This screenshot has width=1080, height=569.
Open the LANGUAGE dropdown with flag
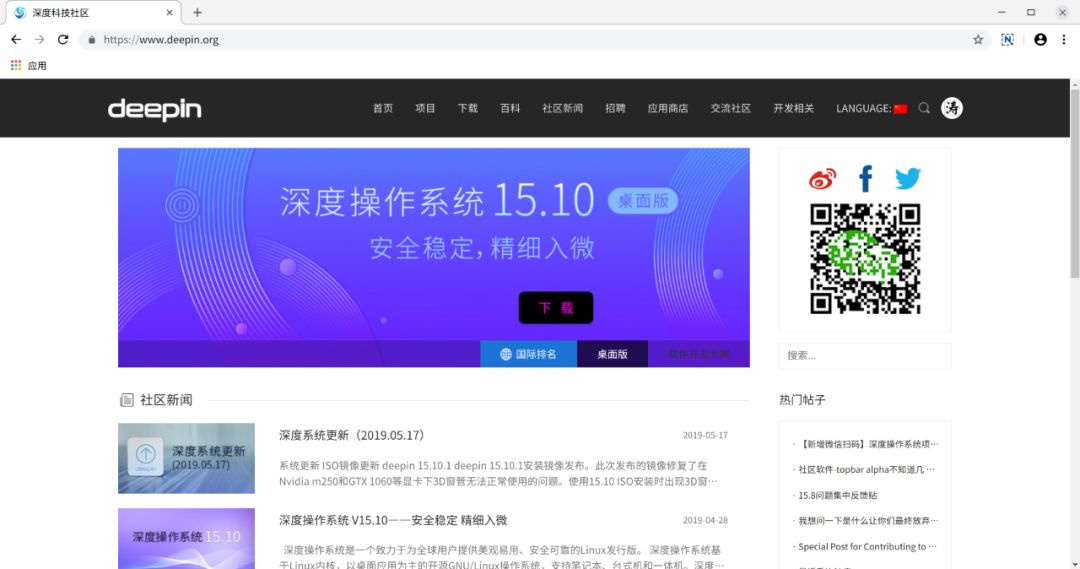pyautogui.click(x=871, y=108)
